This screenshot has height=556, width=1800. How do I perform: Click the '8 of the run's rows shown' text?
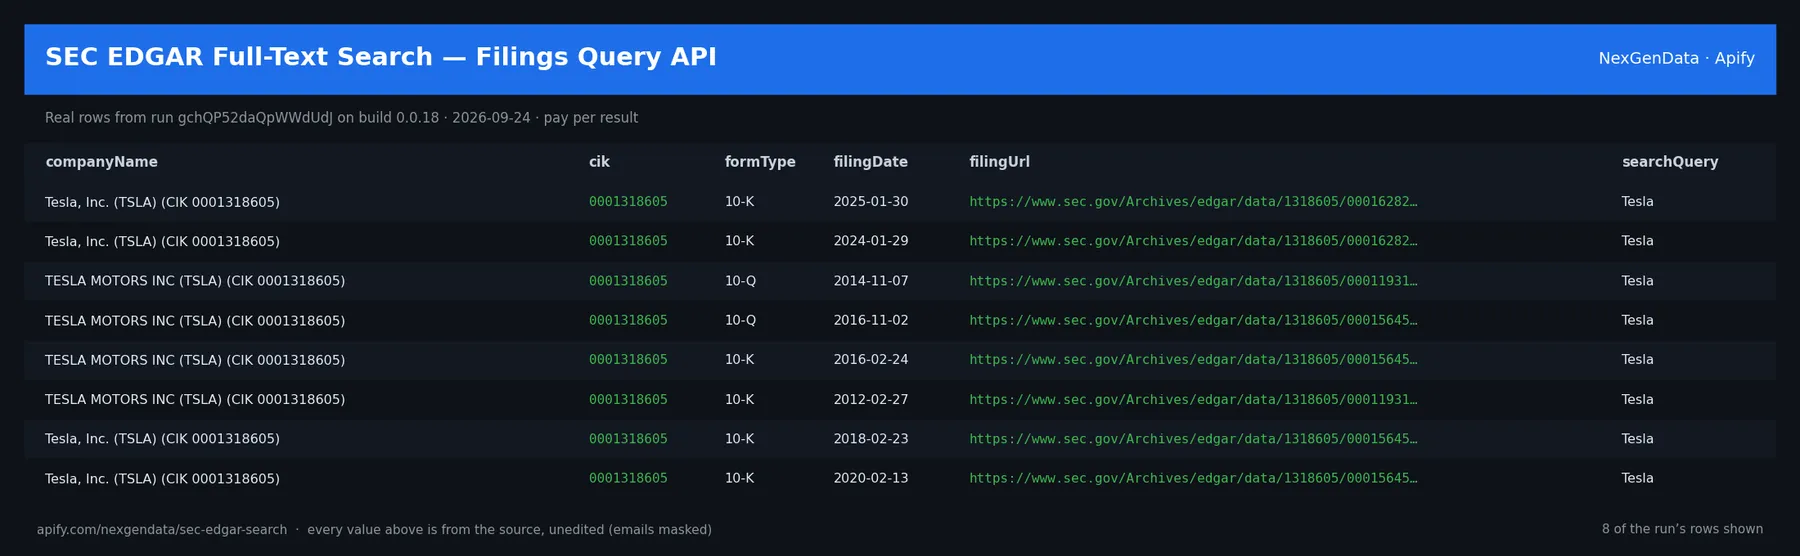[x=1682, y=529]
